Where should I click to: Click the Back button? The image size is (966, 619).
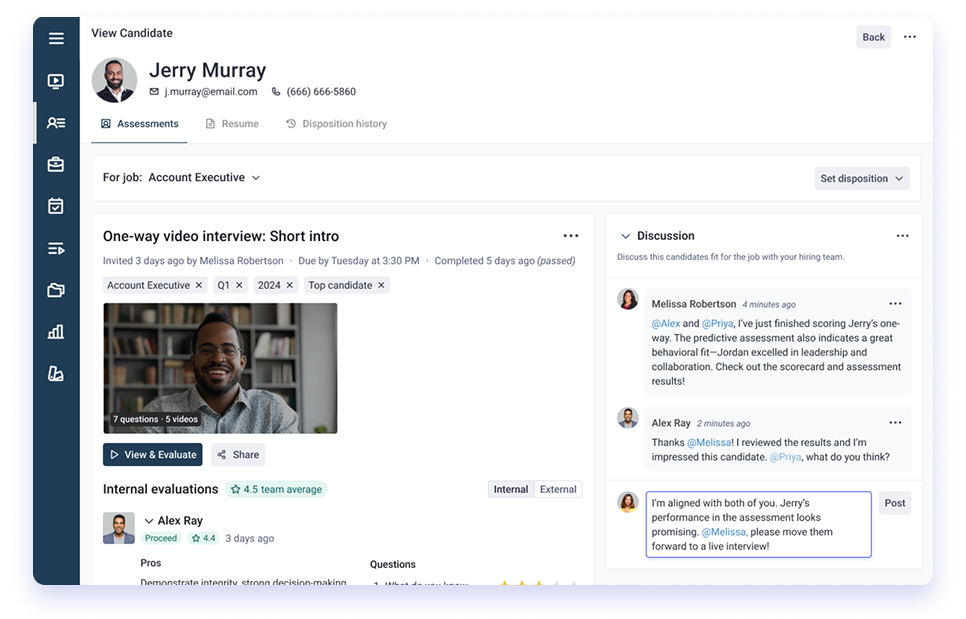coord(874,37)
